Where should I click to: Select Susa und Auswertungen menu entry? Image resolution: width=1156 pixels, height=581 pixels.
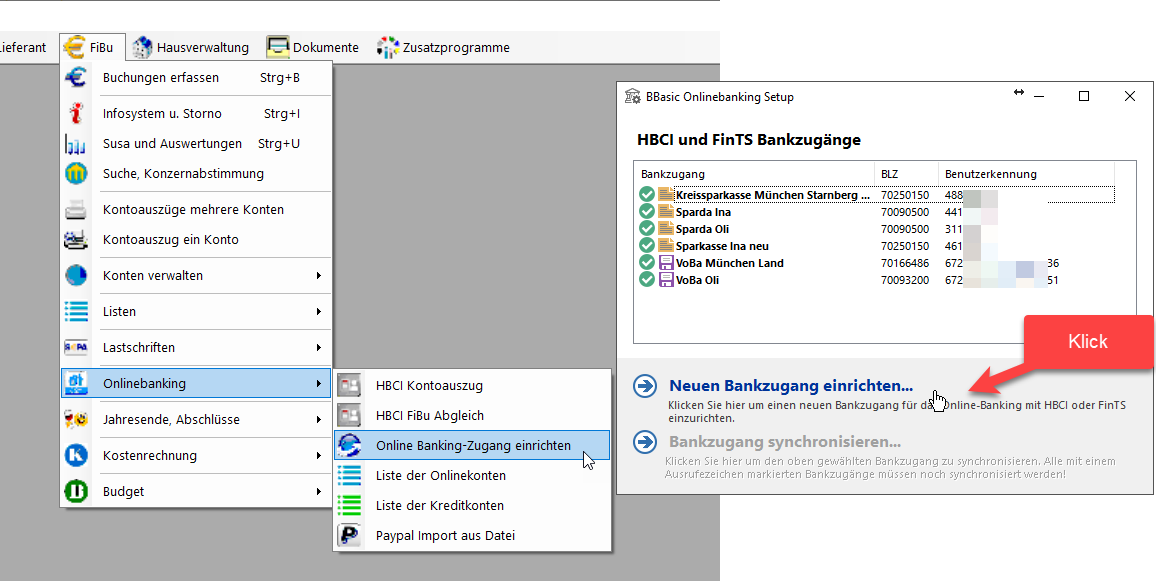point(196,144)
